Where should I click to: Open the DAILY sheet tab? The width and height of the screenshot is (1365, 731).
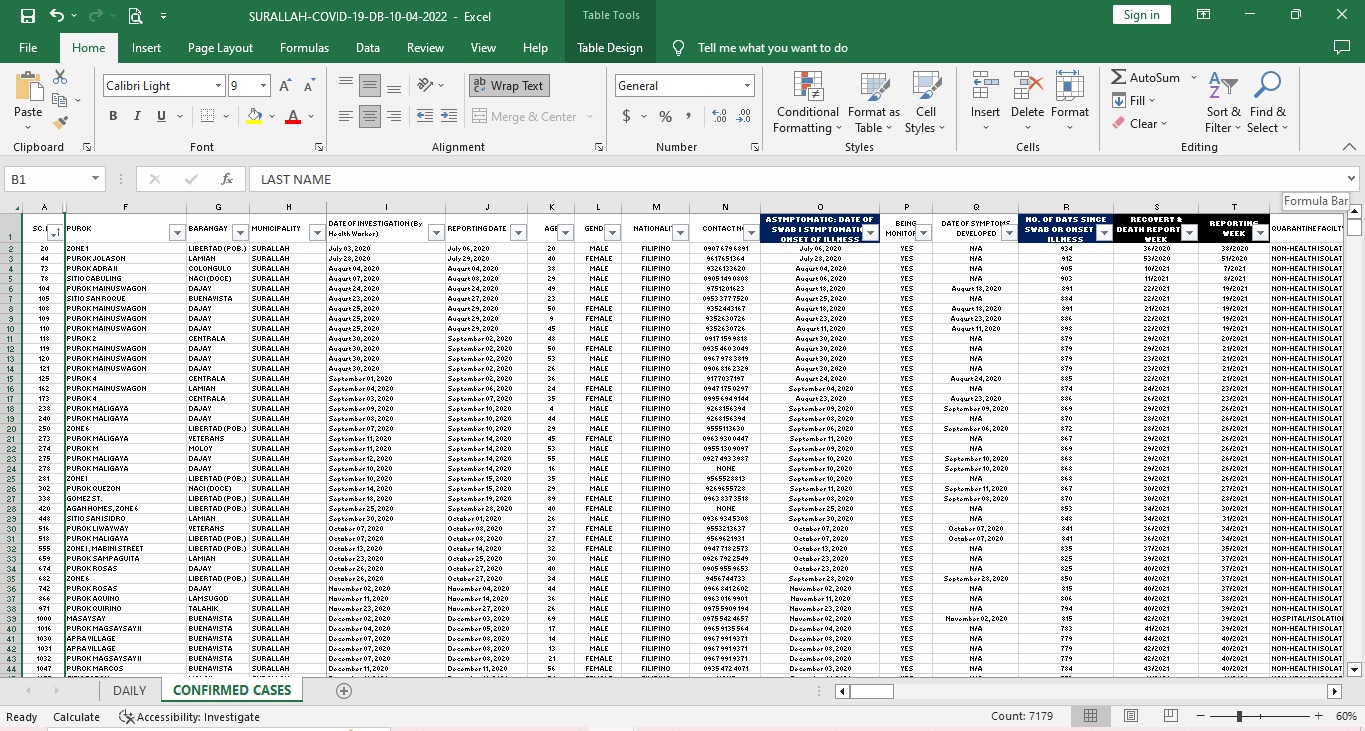[x=129, y=690]
